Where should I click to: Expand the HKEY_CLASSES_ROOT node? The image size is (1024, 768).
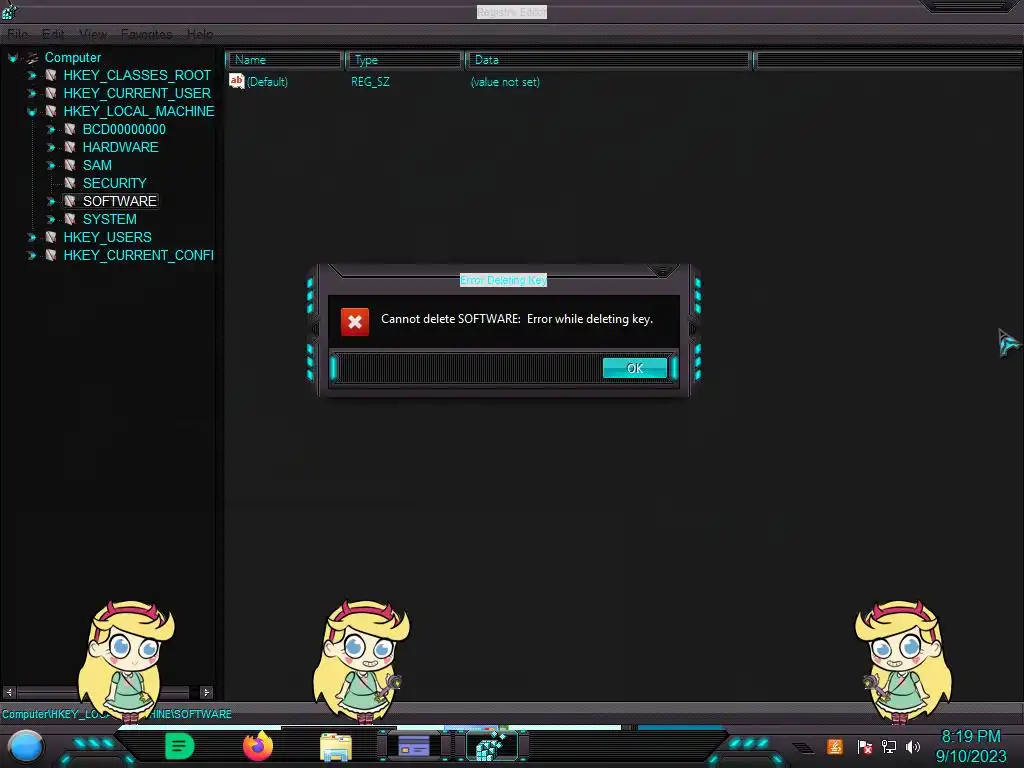click(31, 76)
